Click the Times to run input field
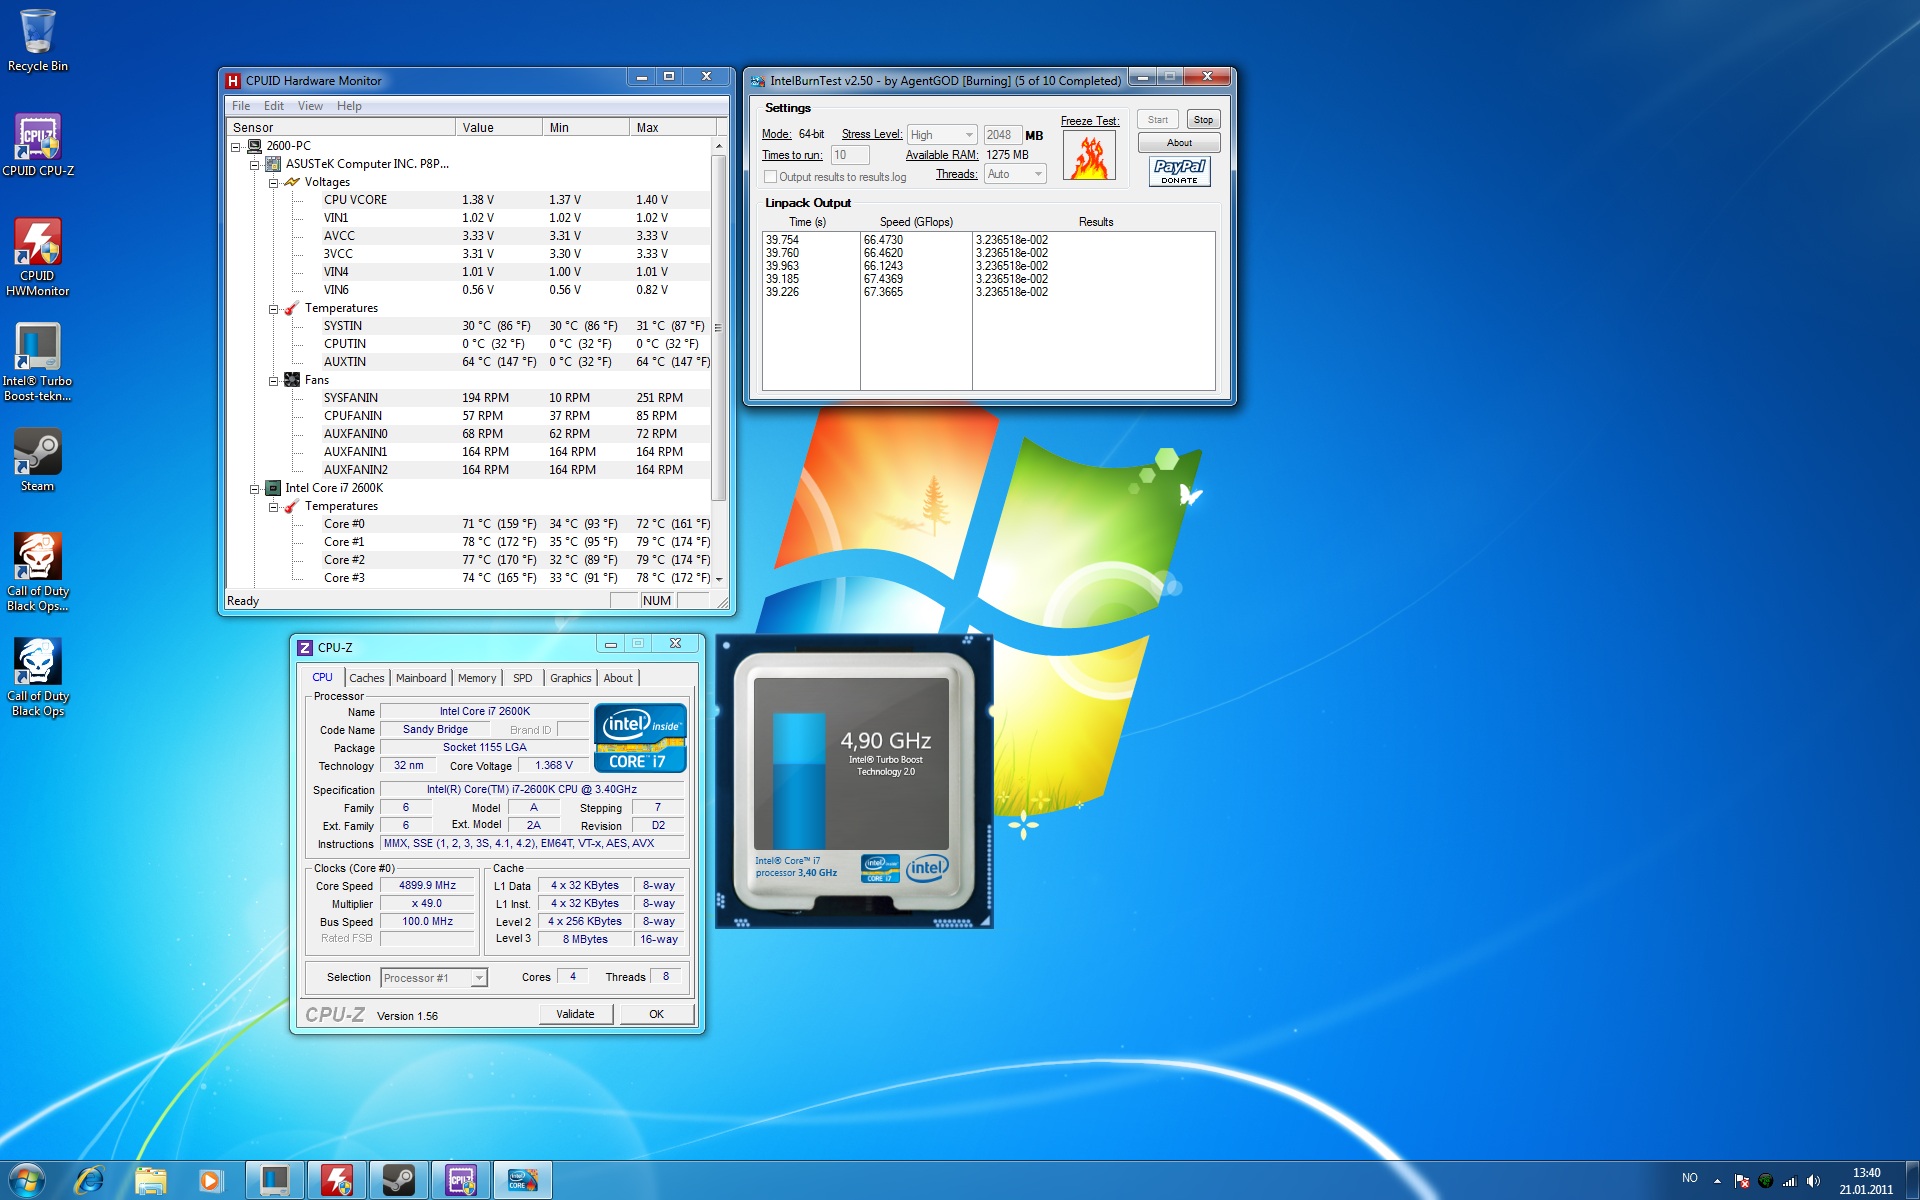This screenshot has height=1200, width=1920. point(849,155)
